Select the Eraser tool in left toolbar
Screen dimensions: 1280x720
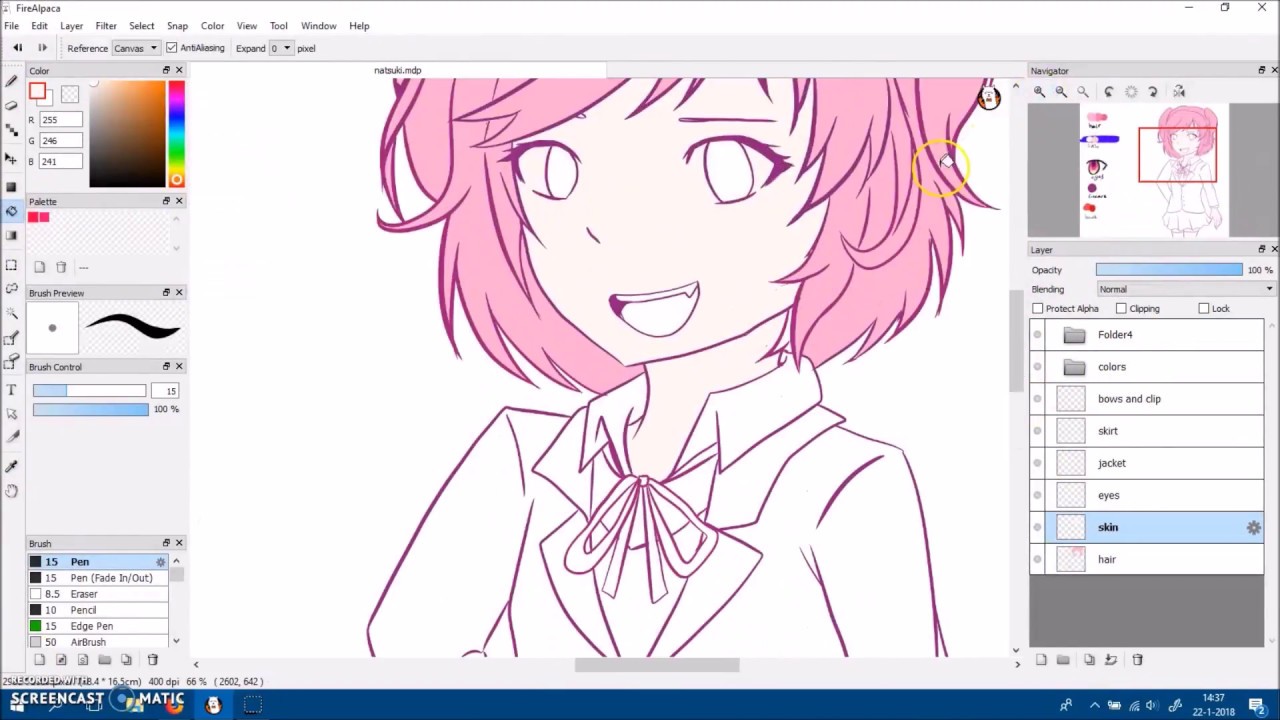(11, 105)
